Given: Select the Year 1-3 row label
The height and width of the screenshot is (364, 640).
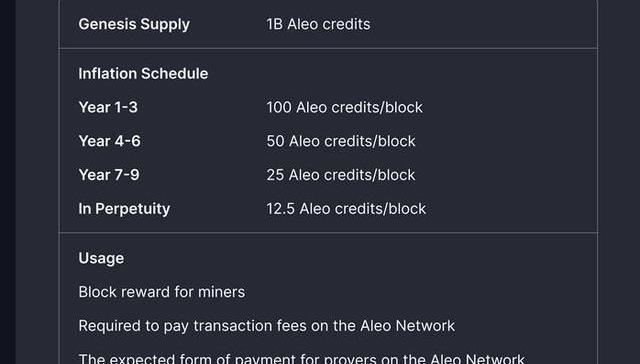Looking at the screenshot, I should point(108,107).
